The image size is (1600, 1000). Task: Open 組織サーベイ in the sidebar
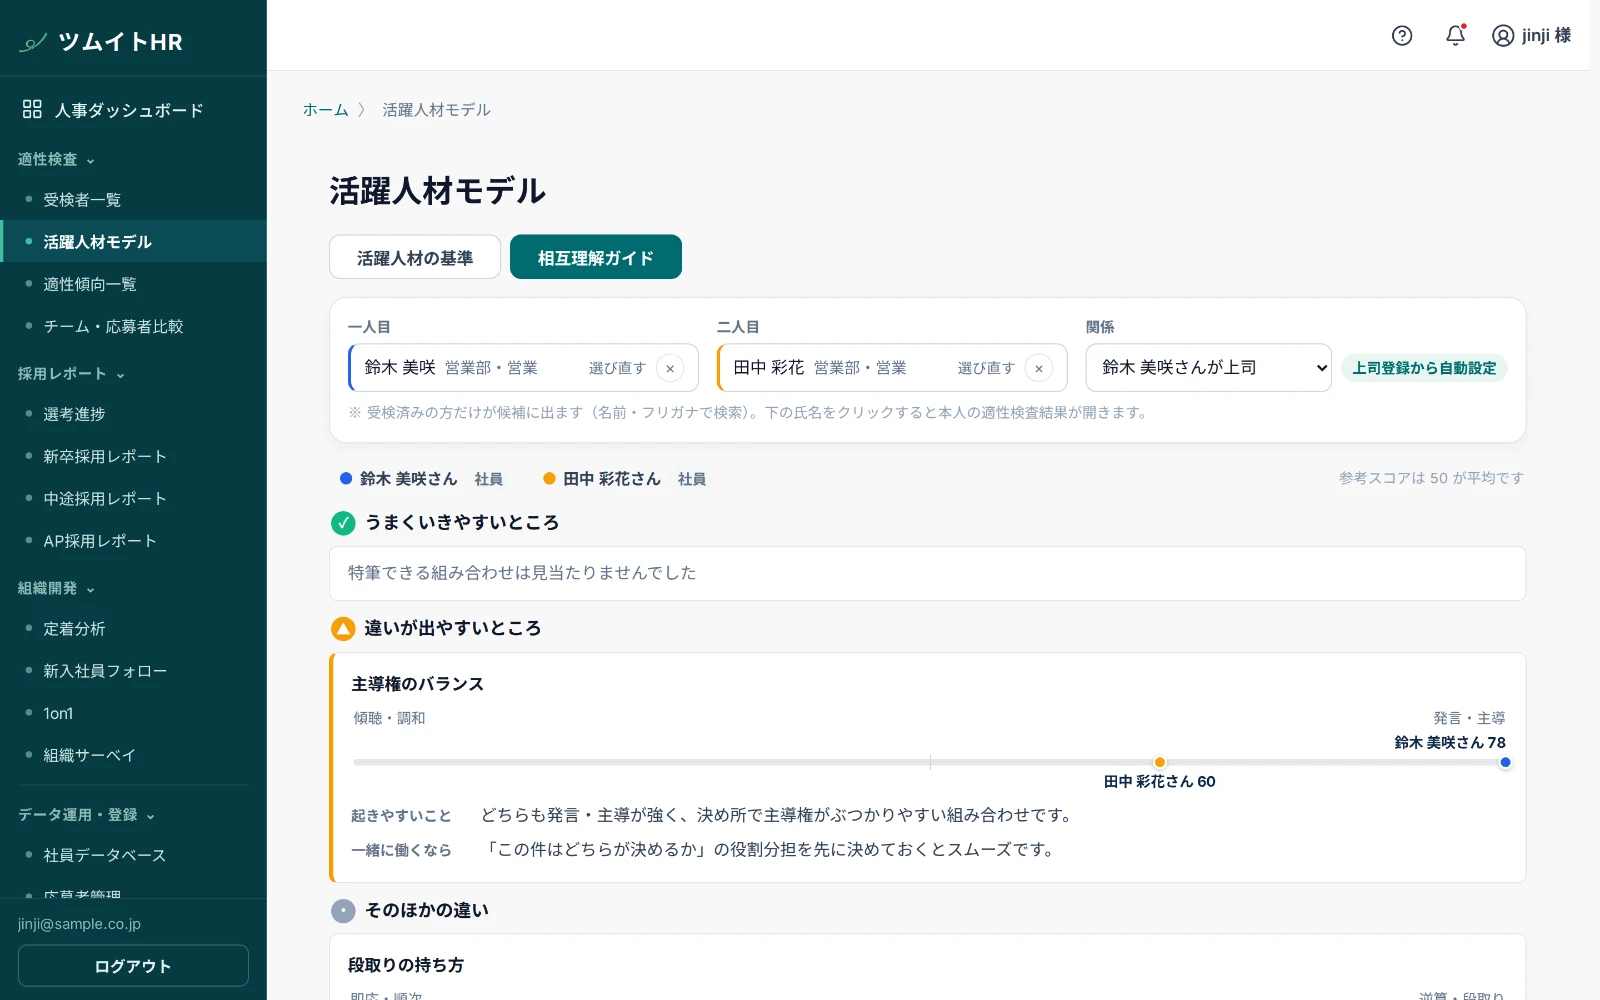tap(133, 756)
